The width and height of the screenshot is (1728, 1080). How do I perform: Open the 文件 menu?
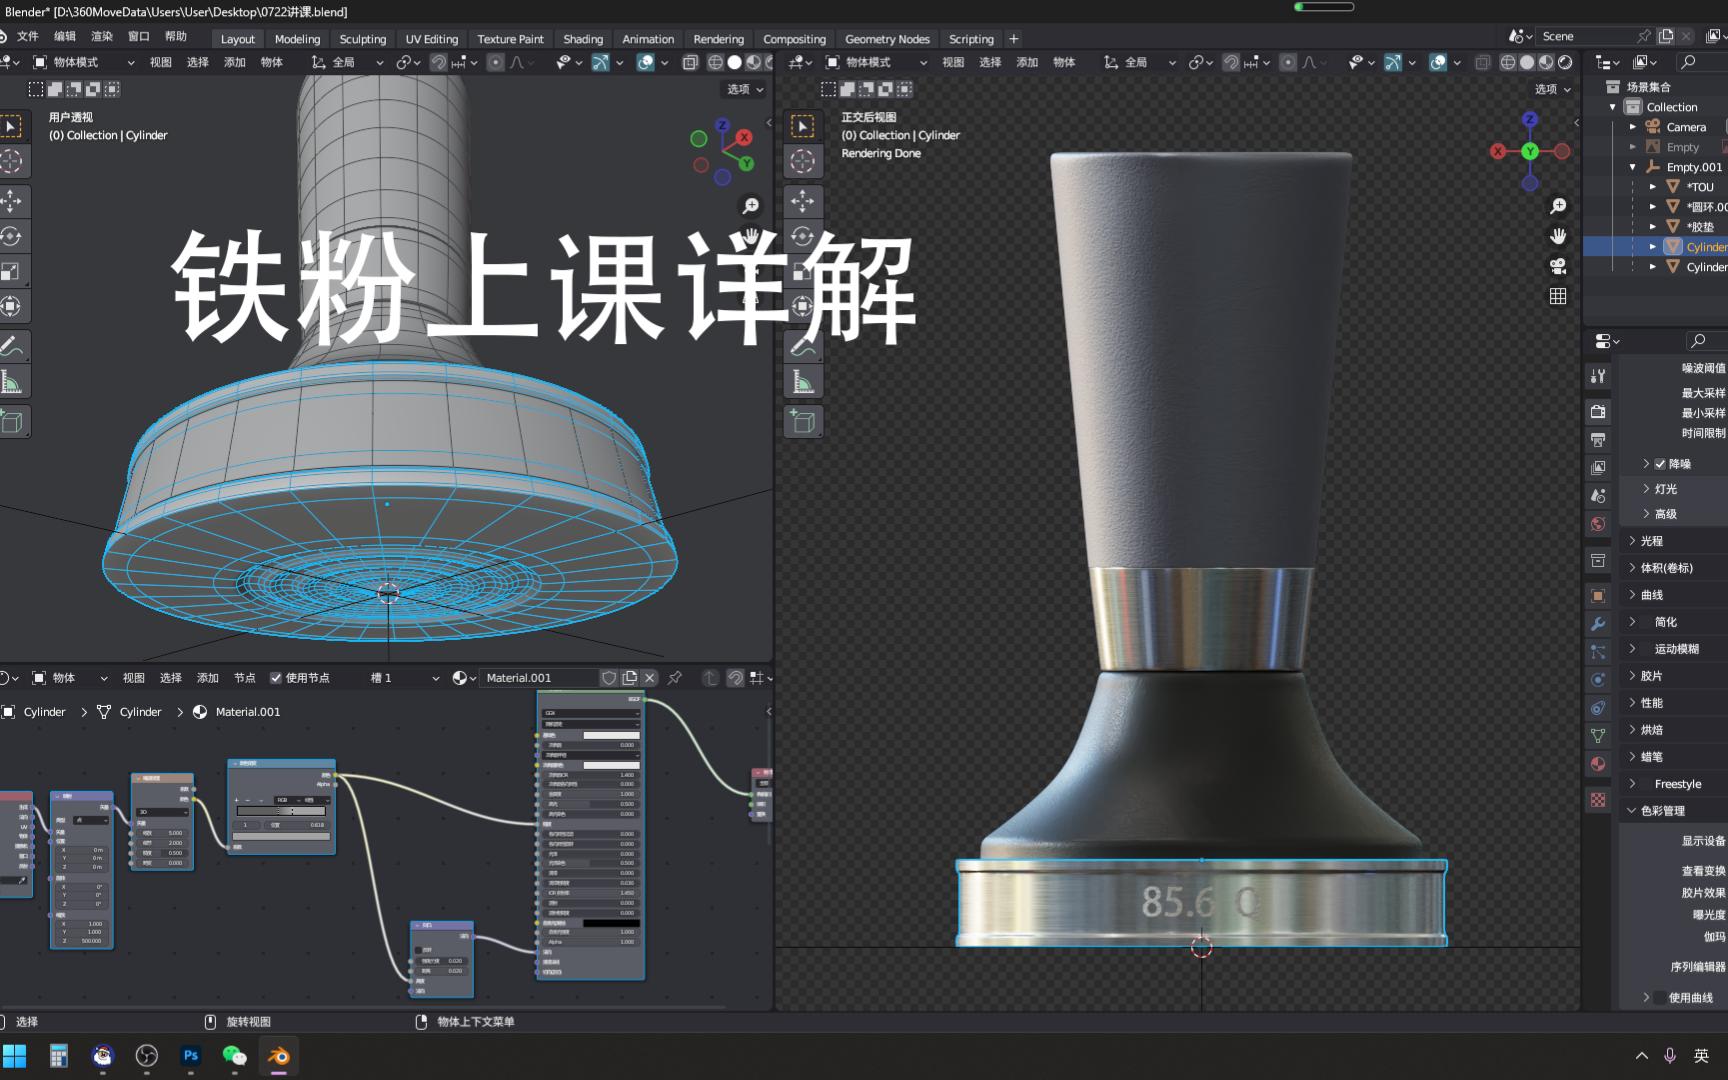[x=28, y=36]
